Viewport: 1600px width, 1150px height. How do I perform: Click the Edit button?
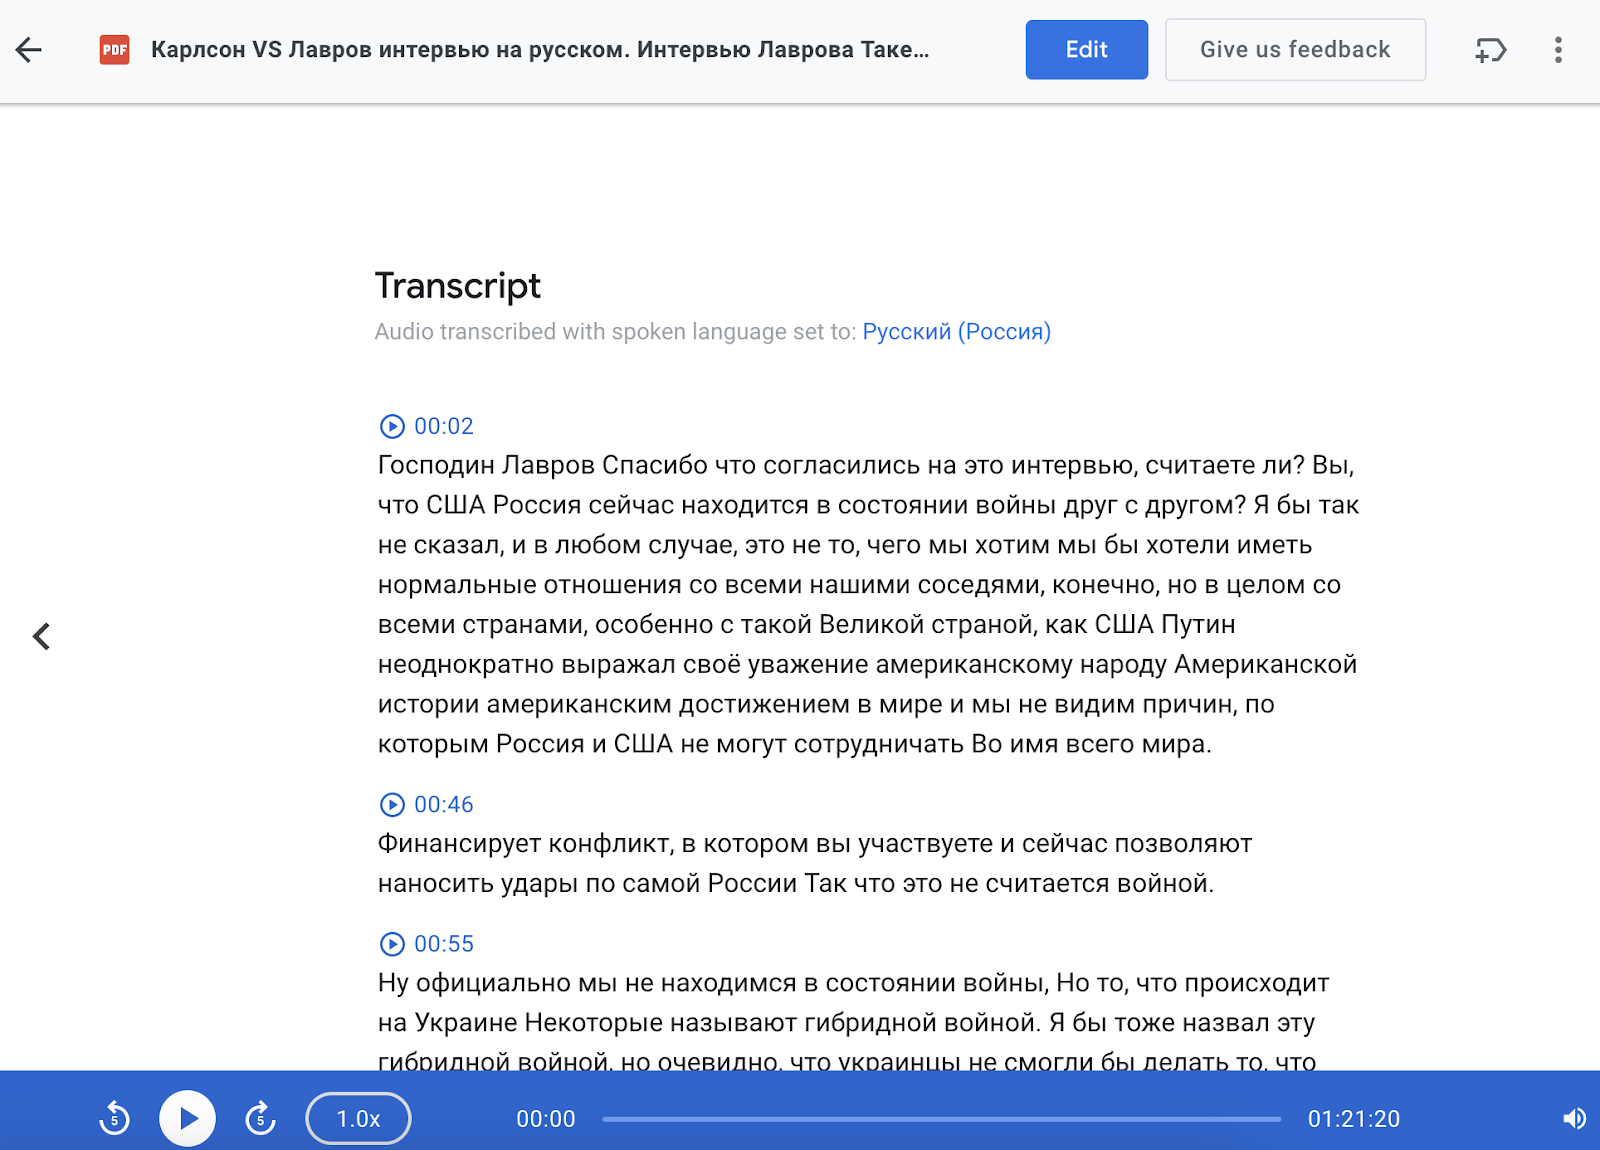(x=1087, y=50)
